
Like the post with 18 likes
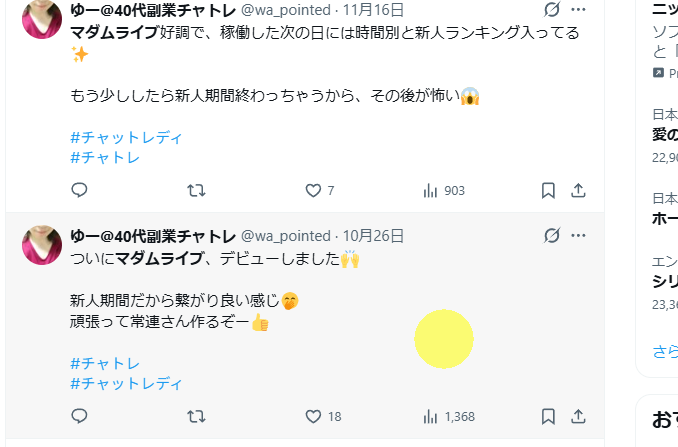click(x=313, y=416)
